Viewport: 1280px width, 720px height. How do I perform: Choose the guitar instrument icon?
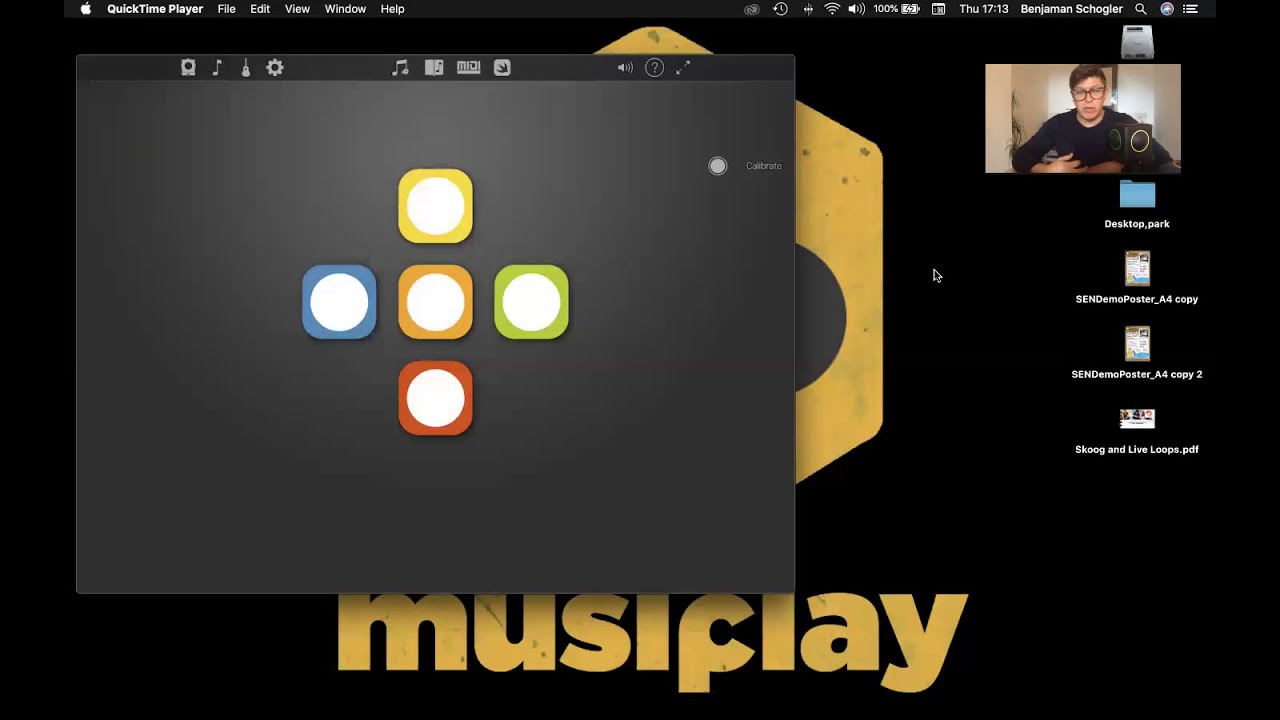246,67
